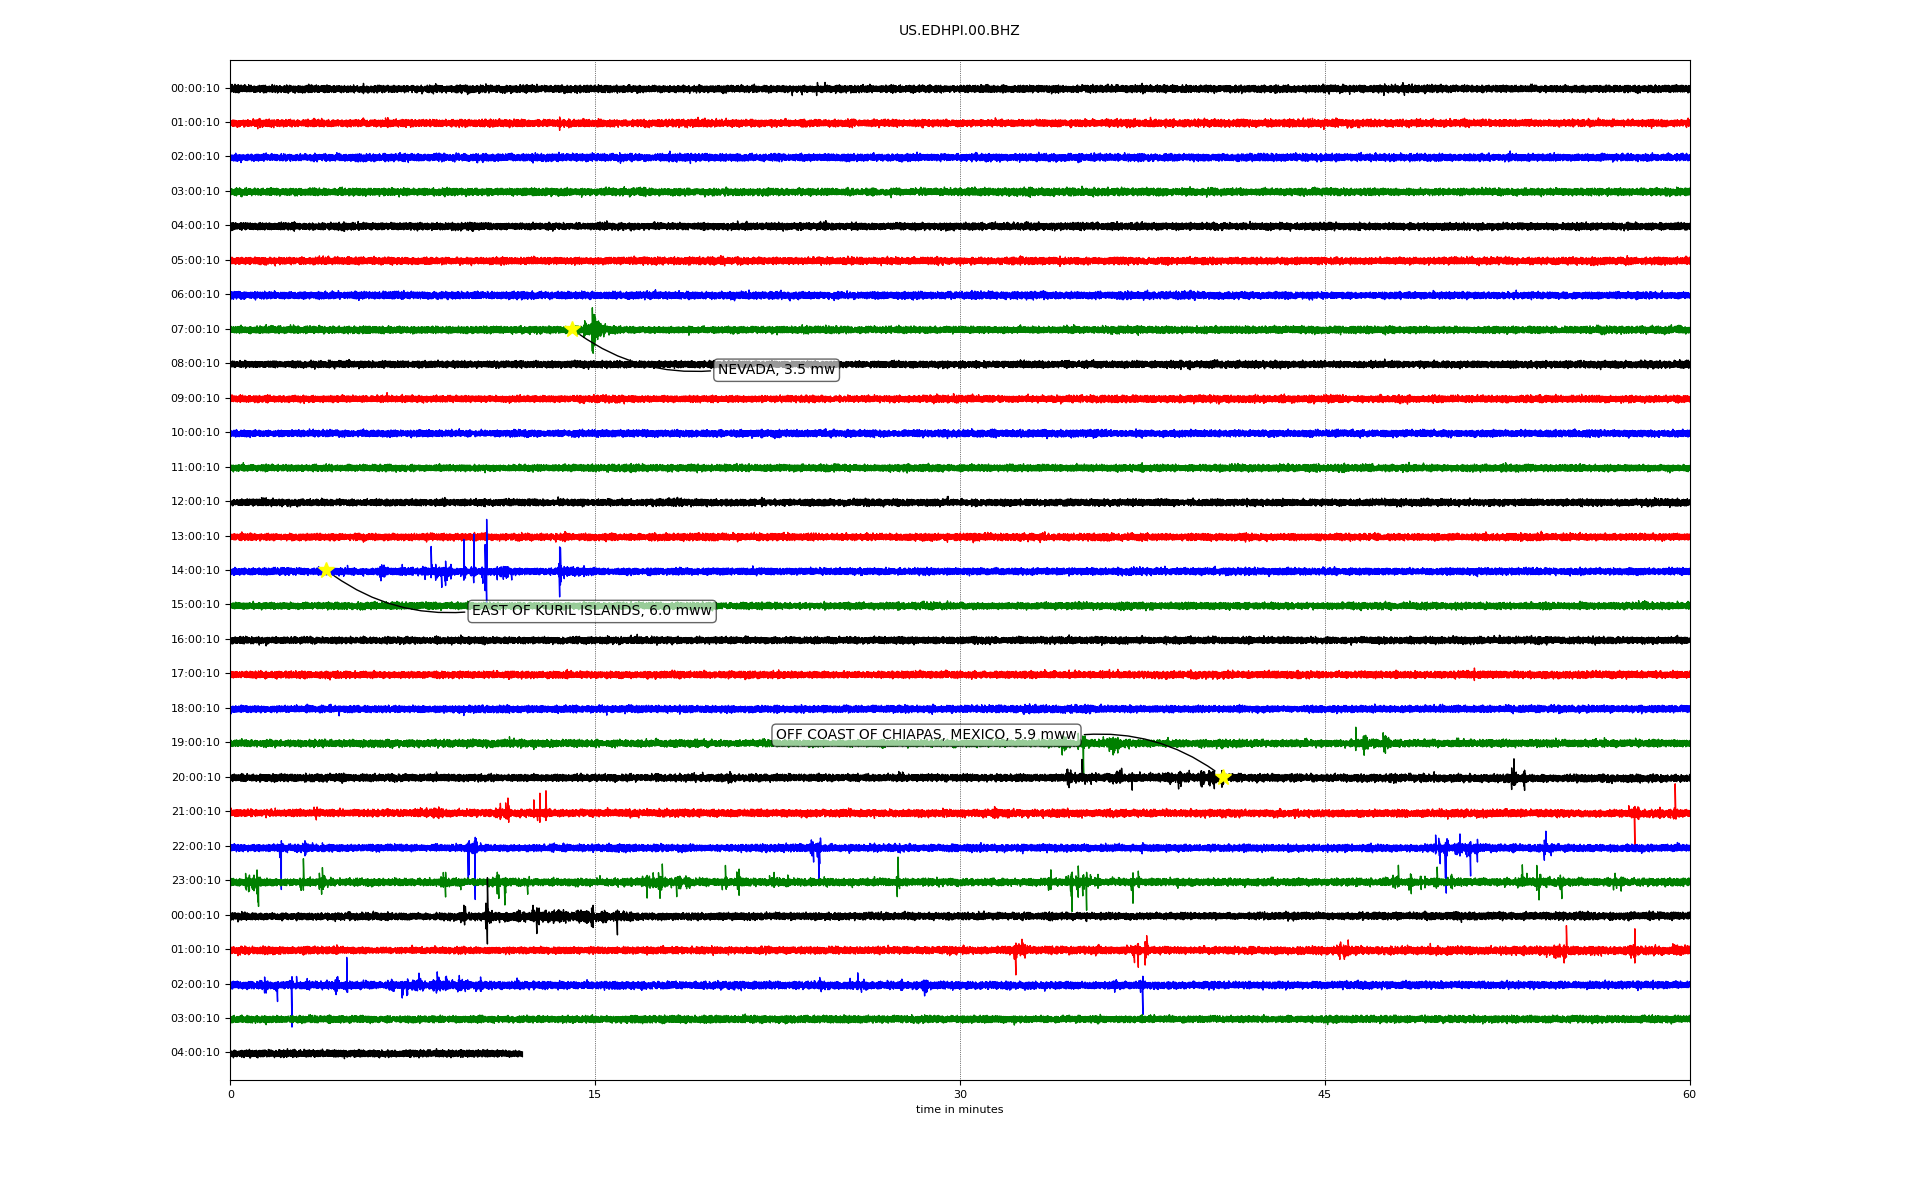
Task: Click the 16:00:10 row time label
Action: coord(195,640)
